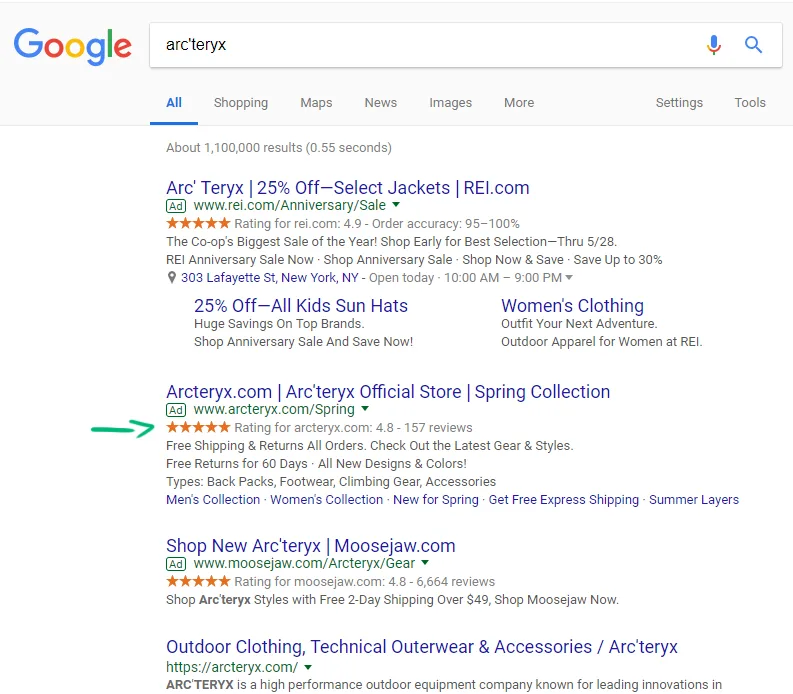Click 'Free 2-Day Shipping Over $49' Moosejaw description
The width and height of the screenshot is (793, 694).
(x=392, y=600)
